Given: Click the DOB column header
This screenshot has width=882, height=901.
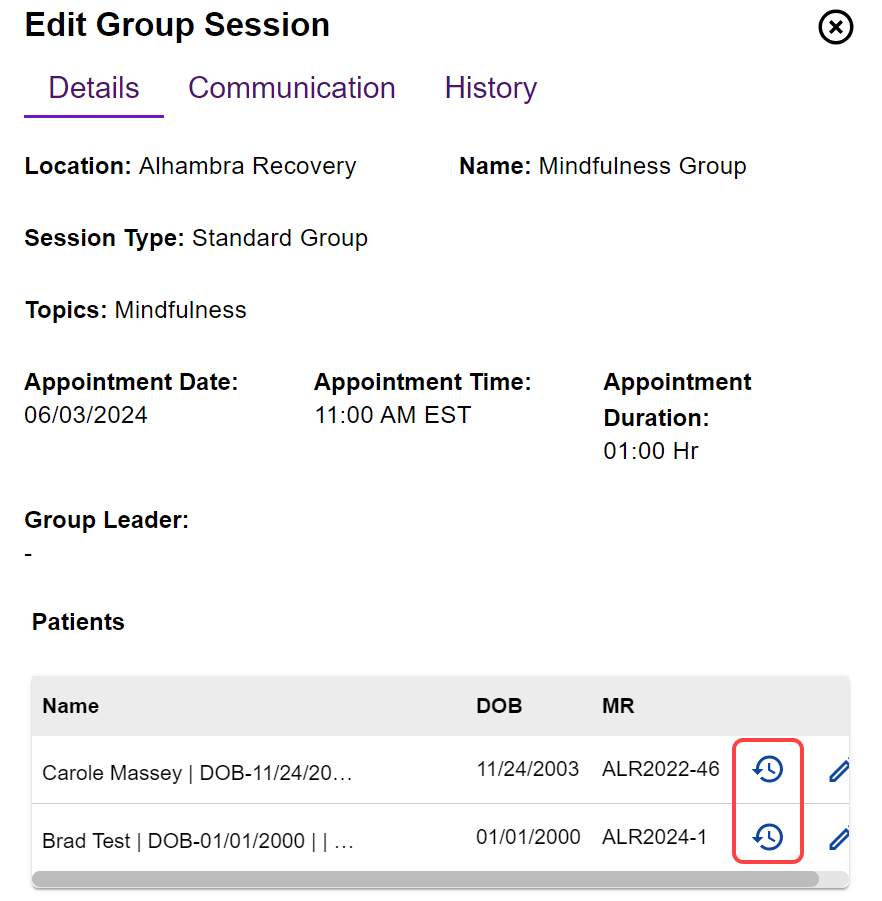Looking at the screenshot, I should (x=499, y=706).
